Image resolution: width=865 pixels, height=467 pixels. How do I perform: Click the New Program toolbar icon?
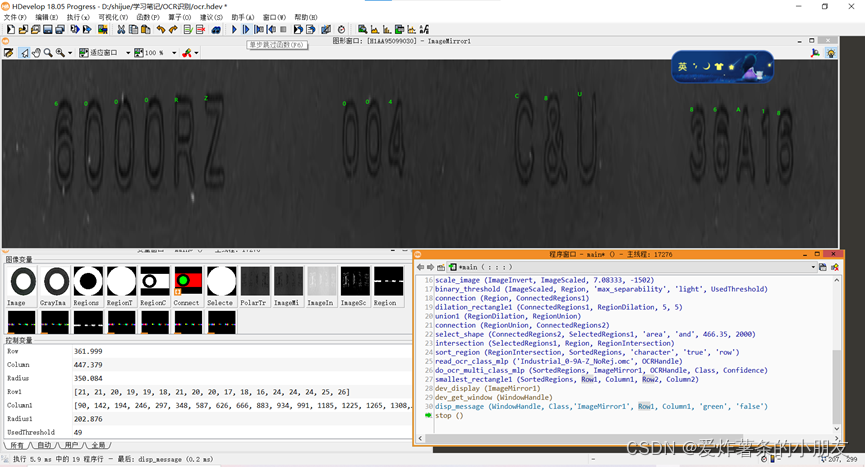10,29
